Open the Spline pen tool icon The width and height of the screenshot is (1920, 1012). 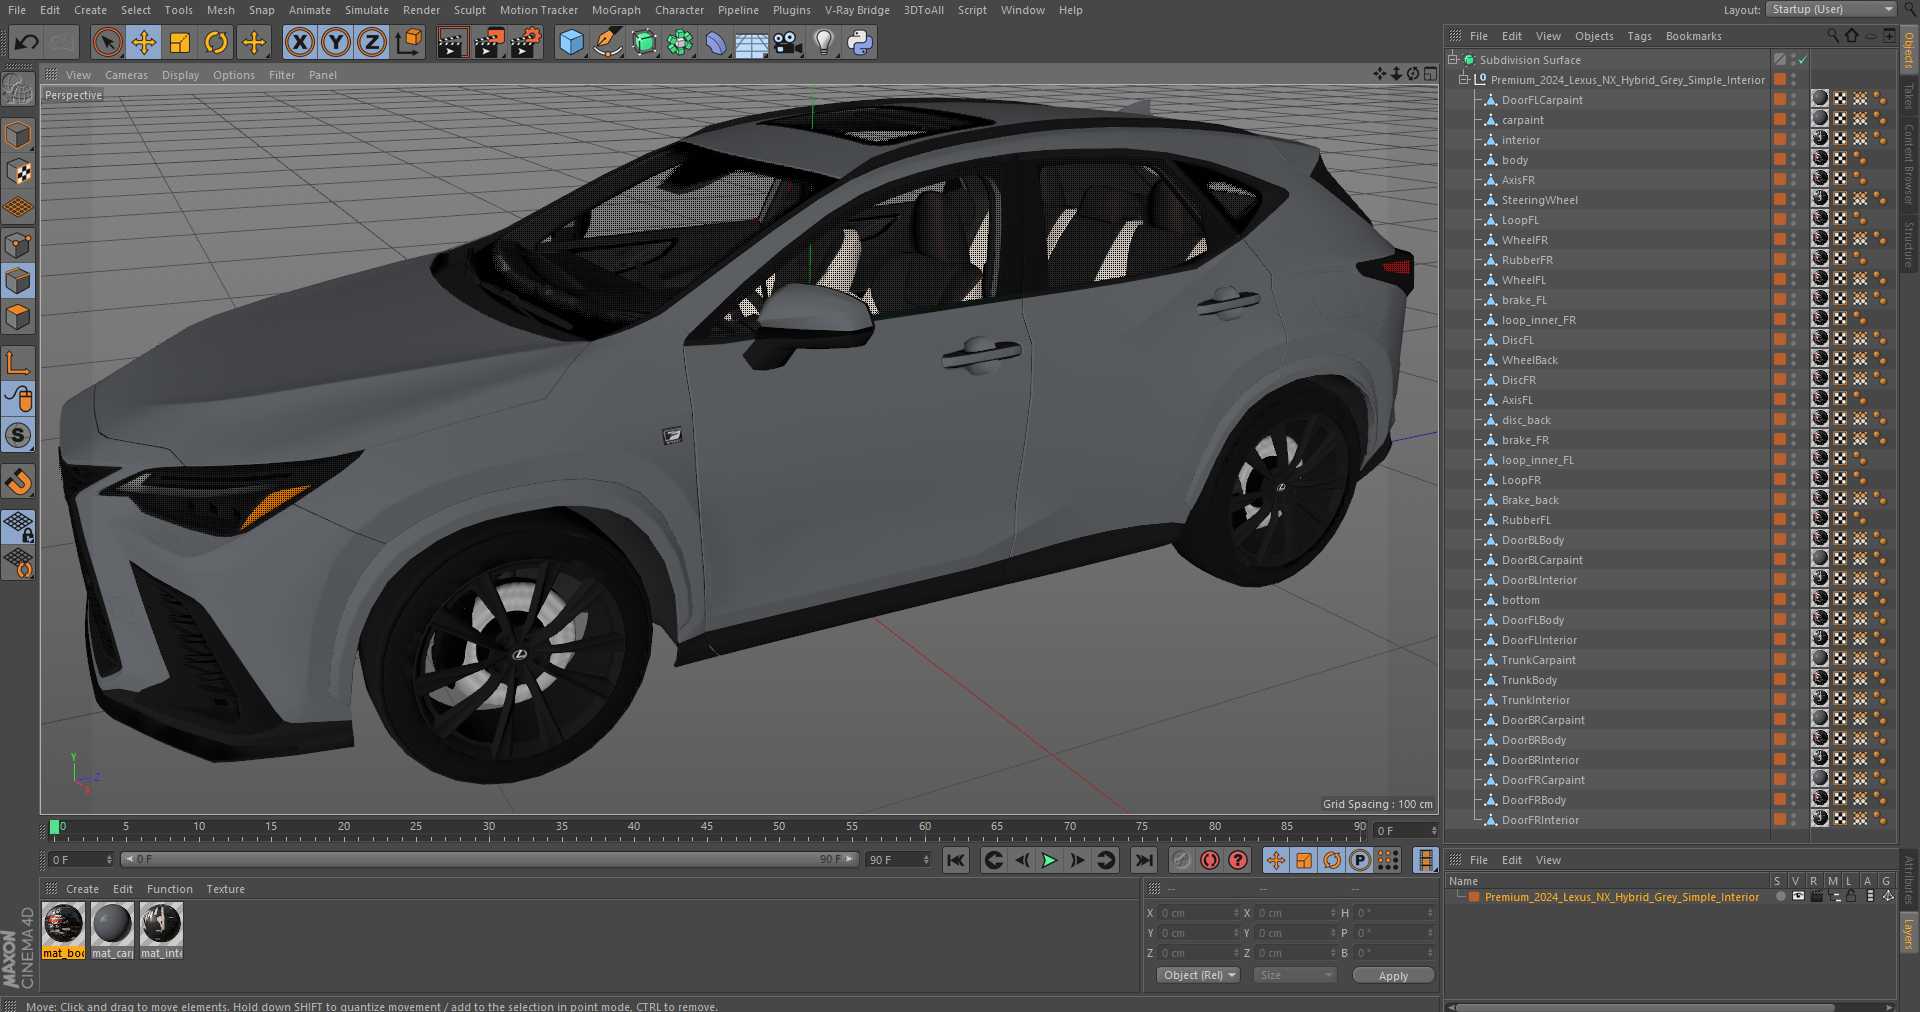[x=607, y=42]
